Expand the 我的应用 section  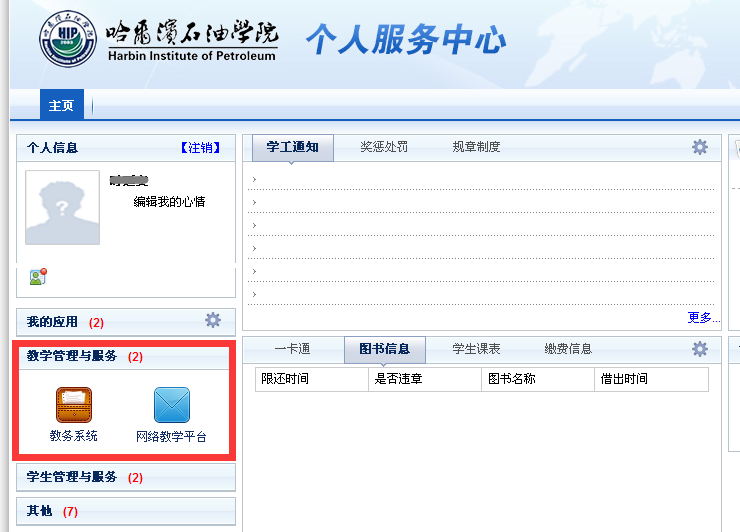52,322
